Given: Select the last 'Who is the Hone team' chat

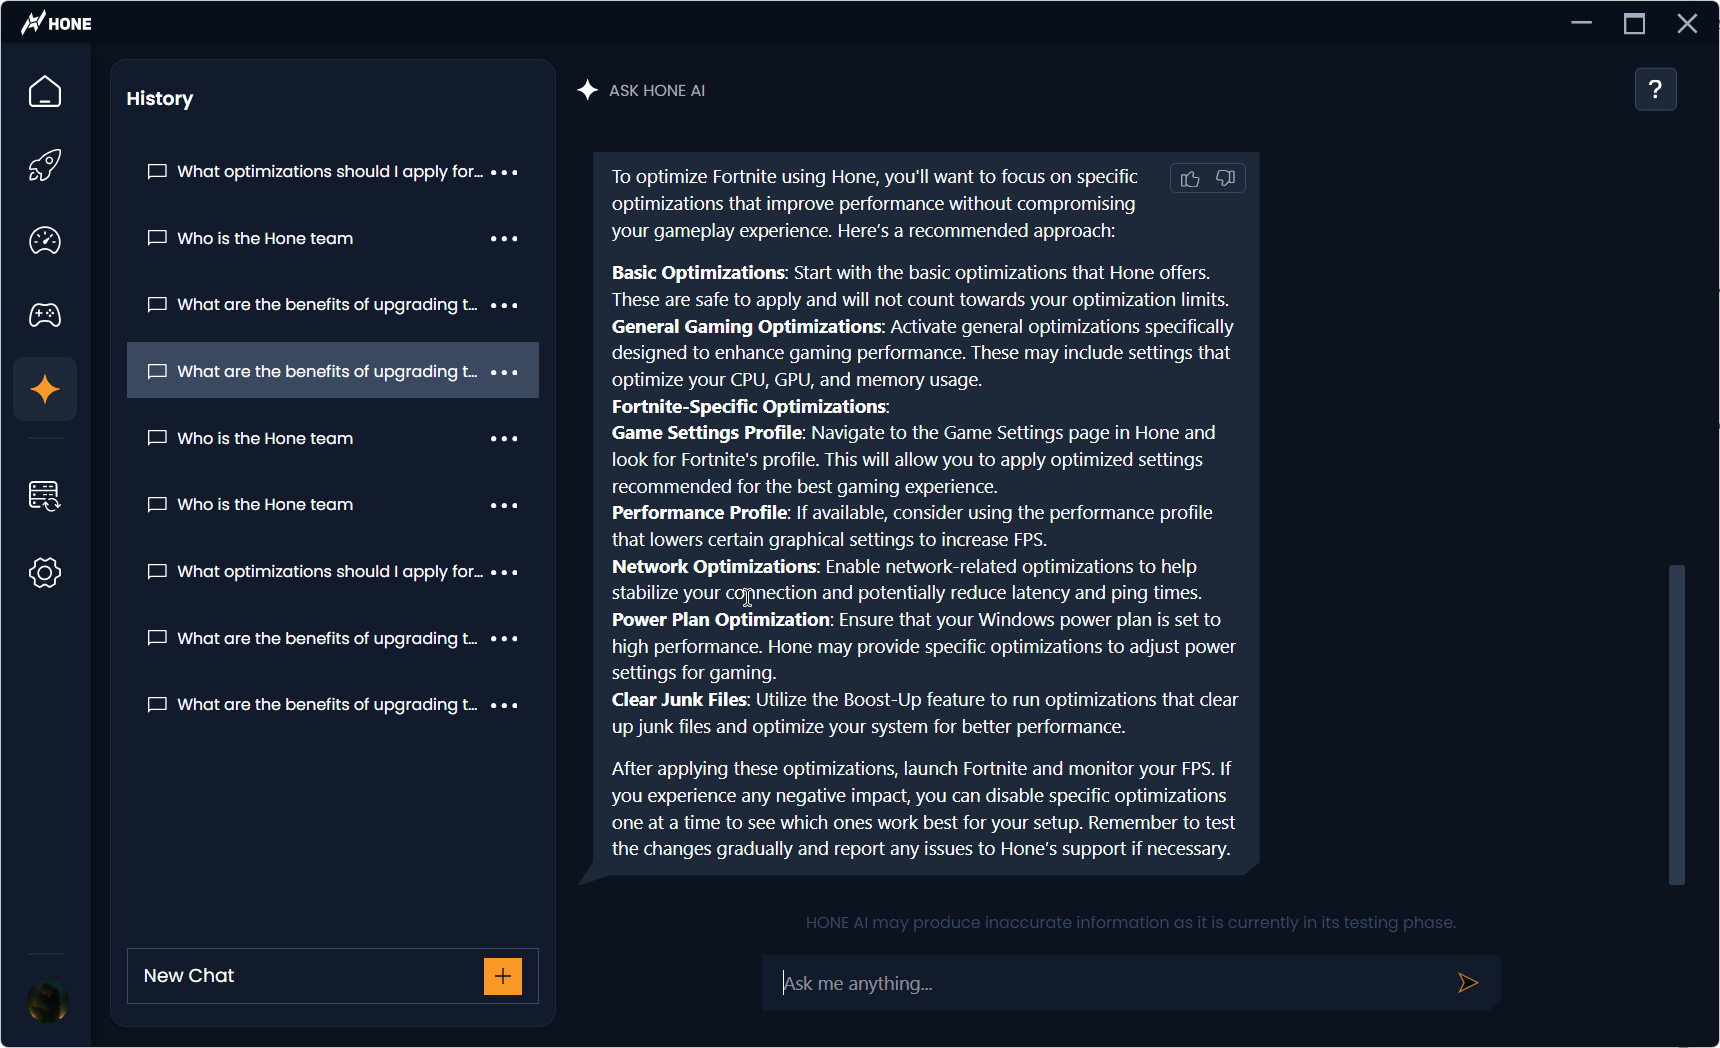Looking at the screenshot, I should (x=265, y=505).
